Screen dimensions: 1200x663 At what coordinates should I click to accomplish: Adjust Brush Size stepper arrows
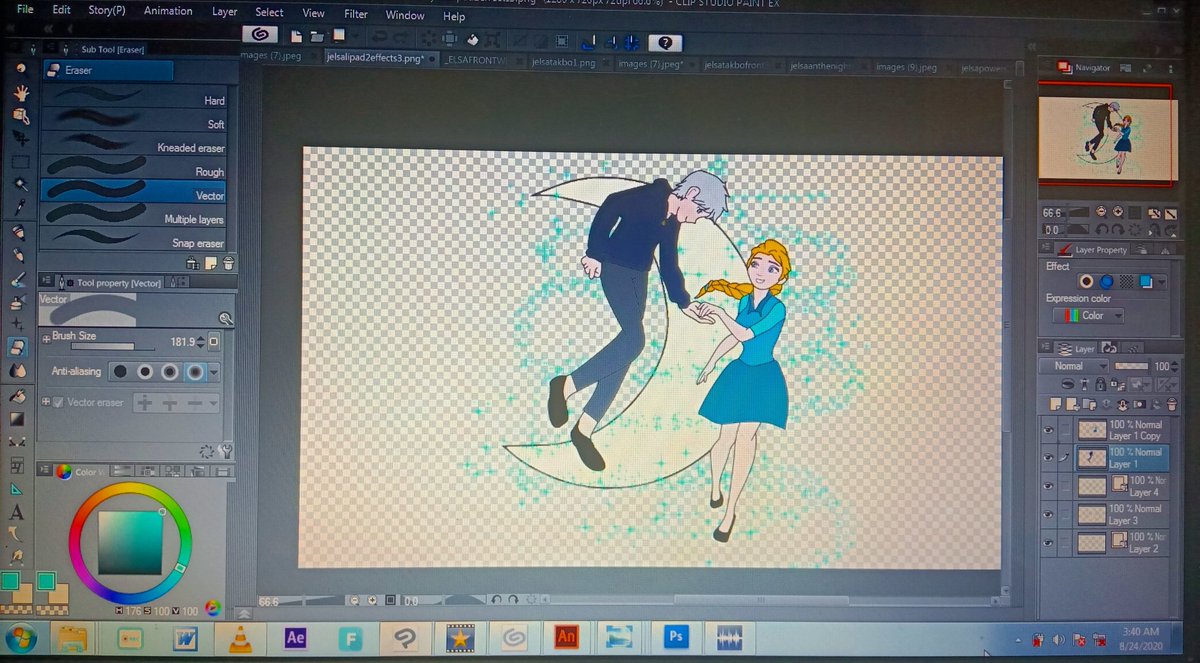point(201,342)
